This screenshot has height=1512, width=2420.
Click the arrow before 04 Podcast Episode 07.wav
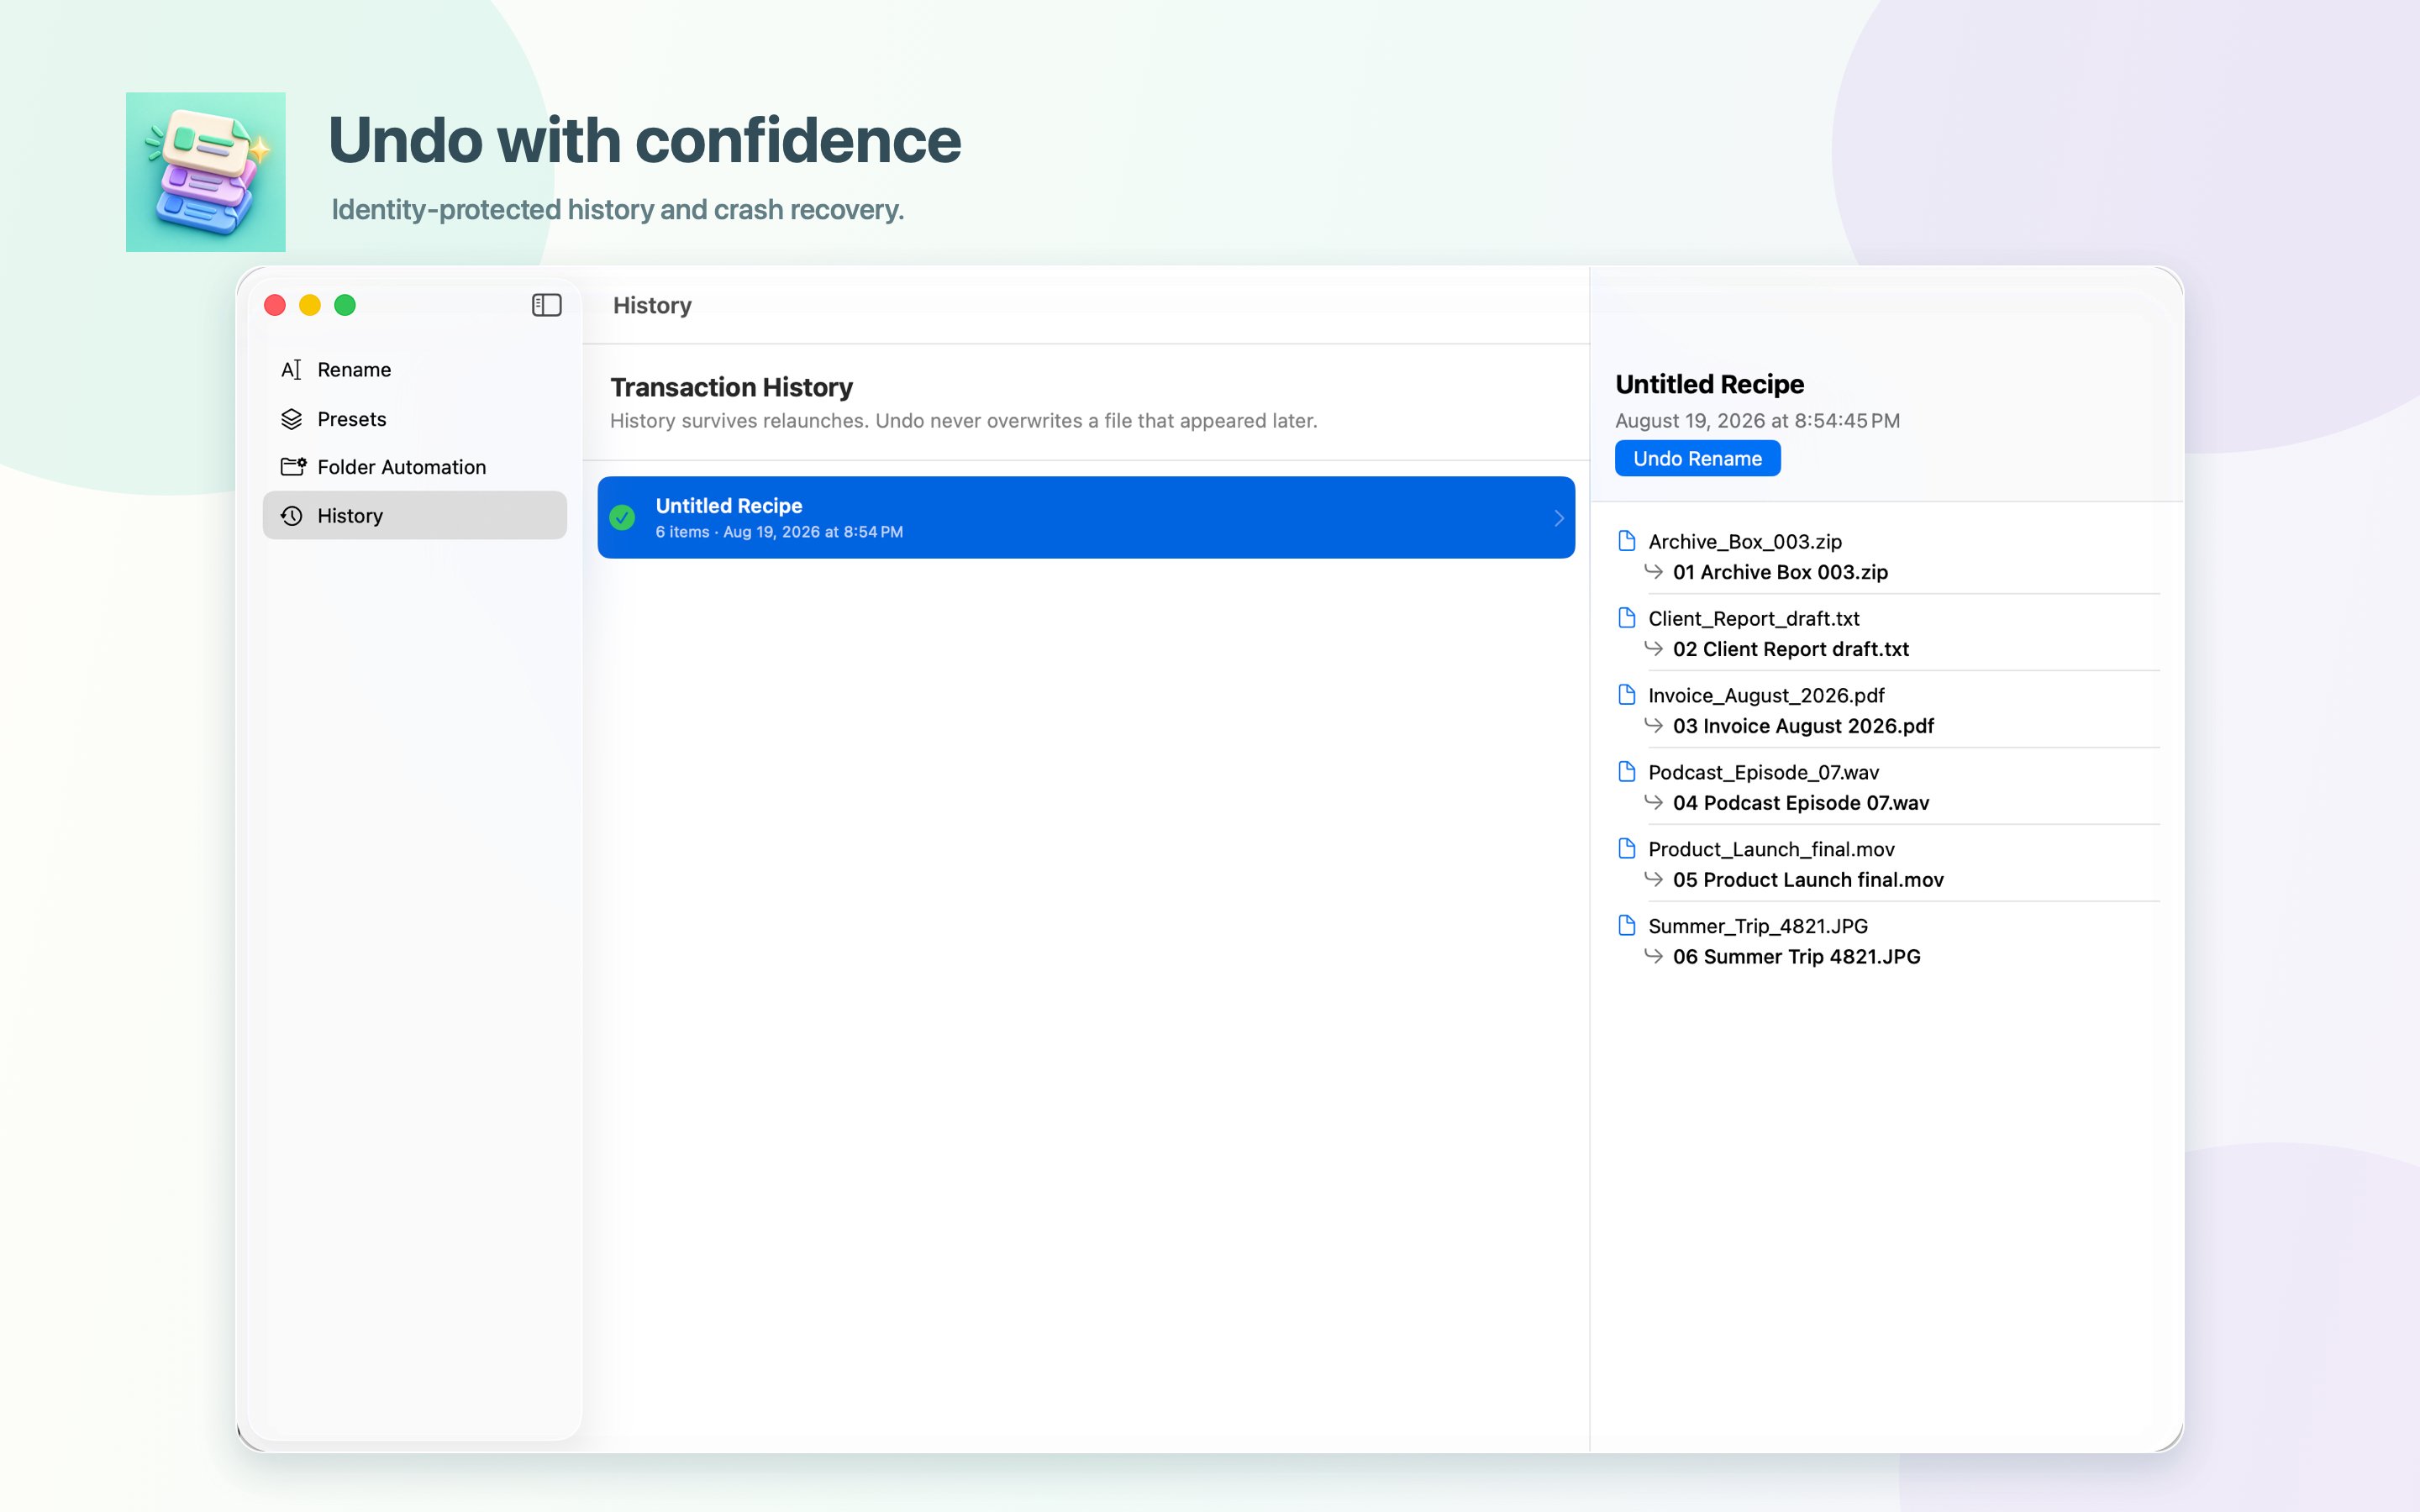(x=1654, y=802)
